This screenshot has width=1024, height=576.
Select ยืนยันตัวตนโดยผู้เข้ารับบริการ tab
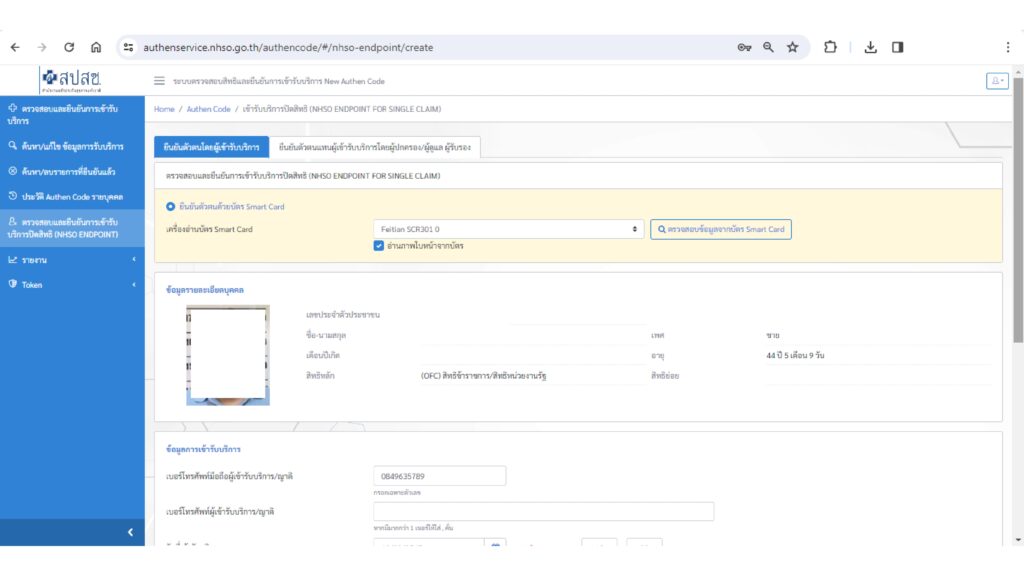[x=211, y=148]
